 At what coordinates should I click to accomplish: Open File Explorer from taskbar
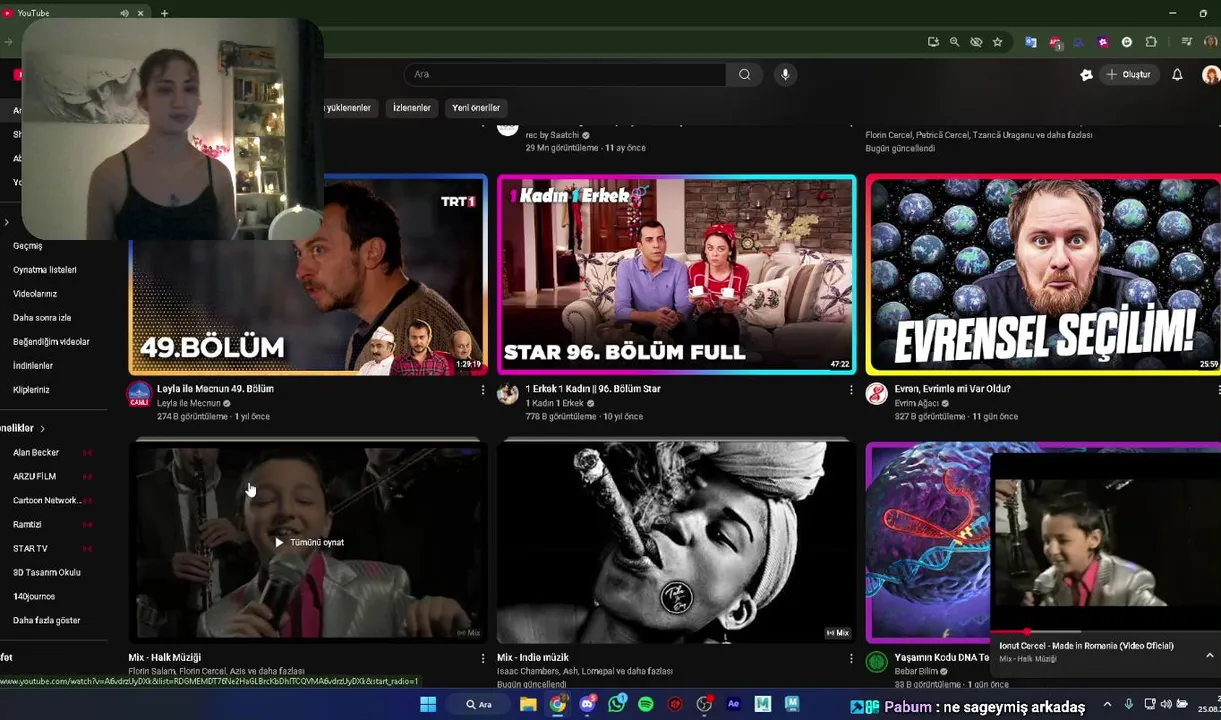point(528,704)
